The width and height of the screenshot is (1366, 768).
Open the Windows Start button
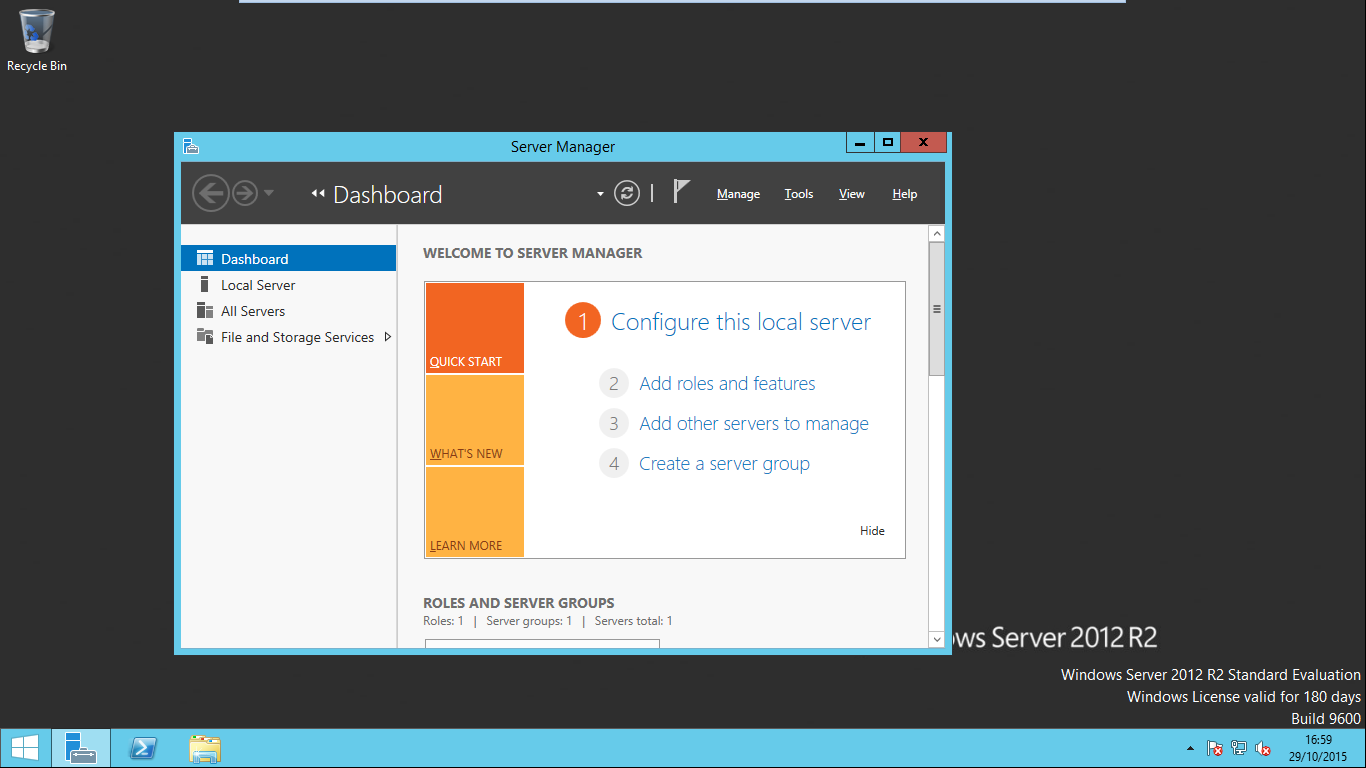pyautogui.click(x=25, y=748)
